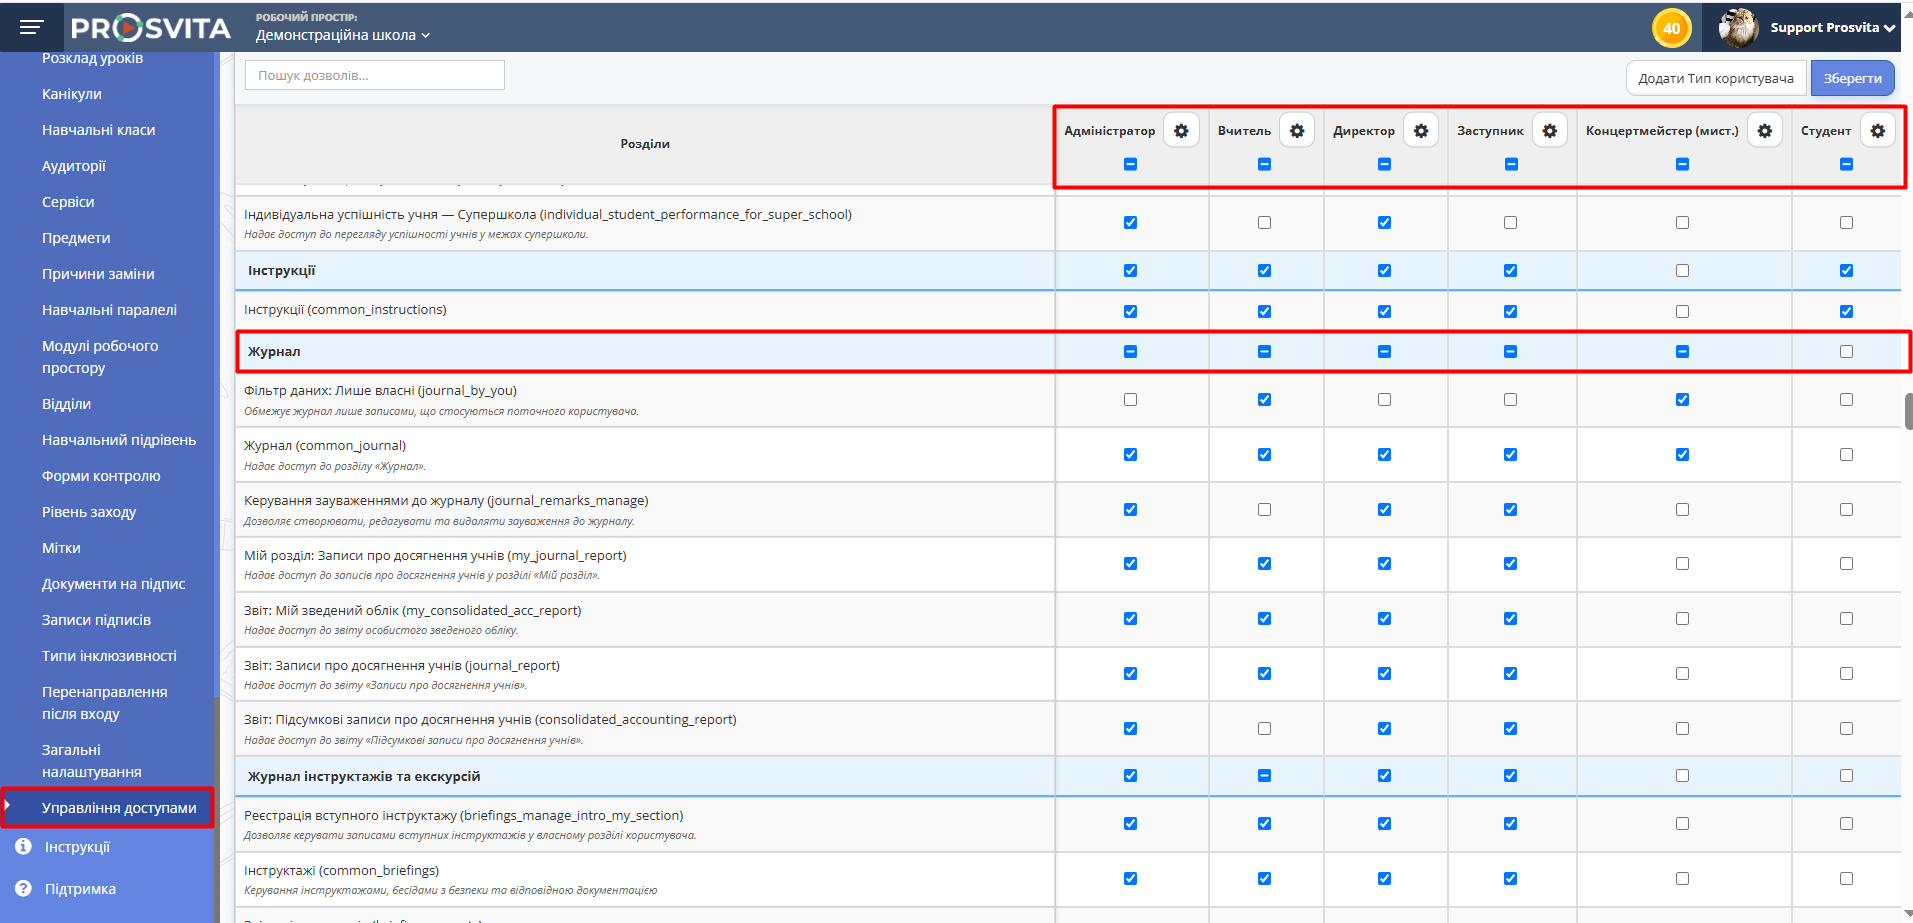Open Документи на підпис in sidebar
The image size is (1913, 923).
click(x=113, y=584)
